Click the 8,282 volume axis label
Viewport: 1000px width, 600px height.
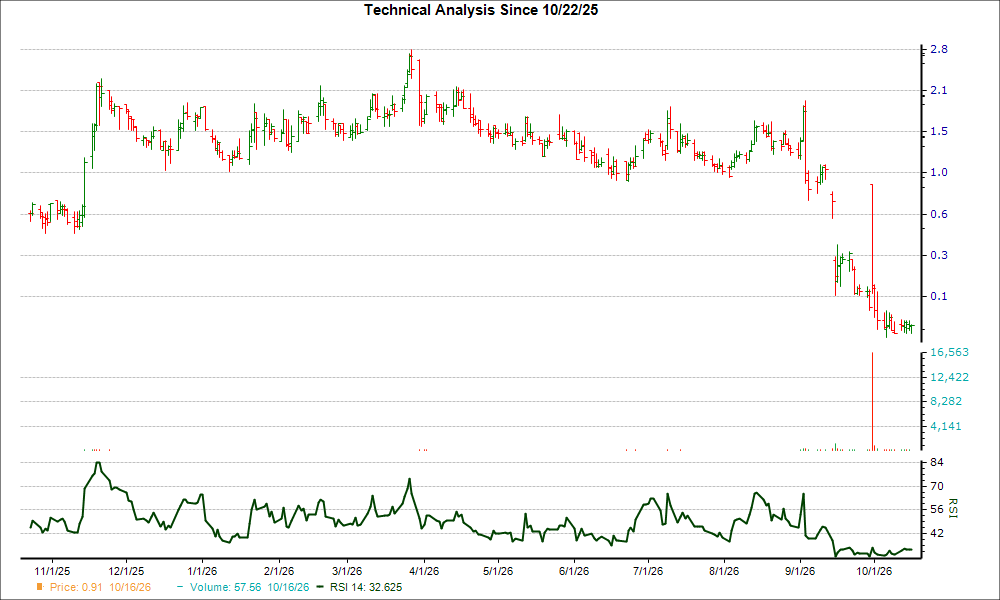[946, 401]
